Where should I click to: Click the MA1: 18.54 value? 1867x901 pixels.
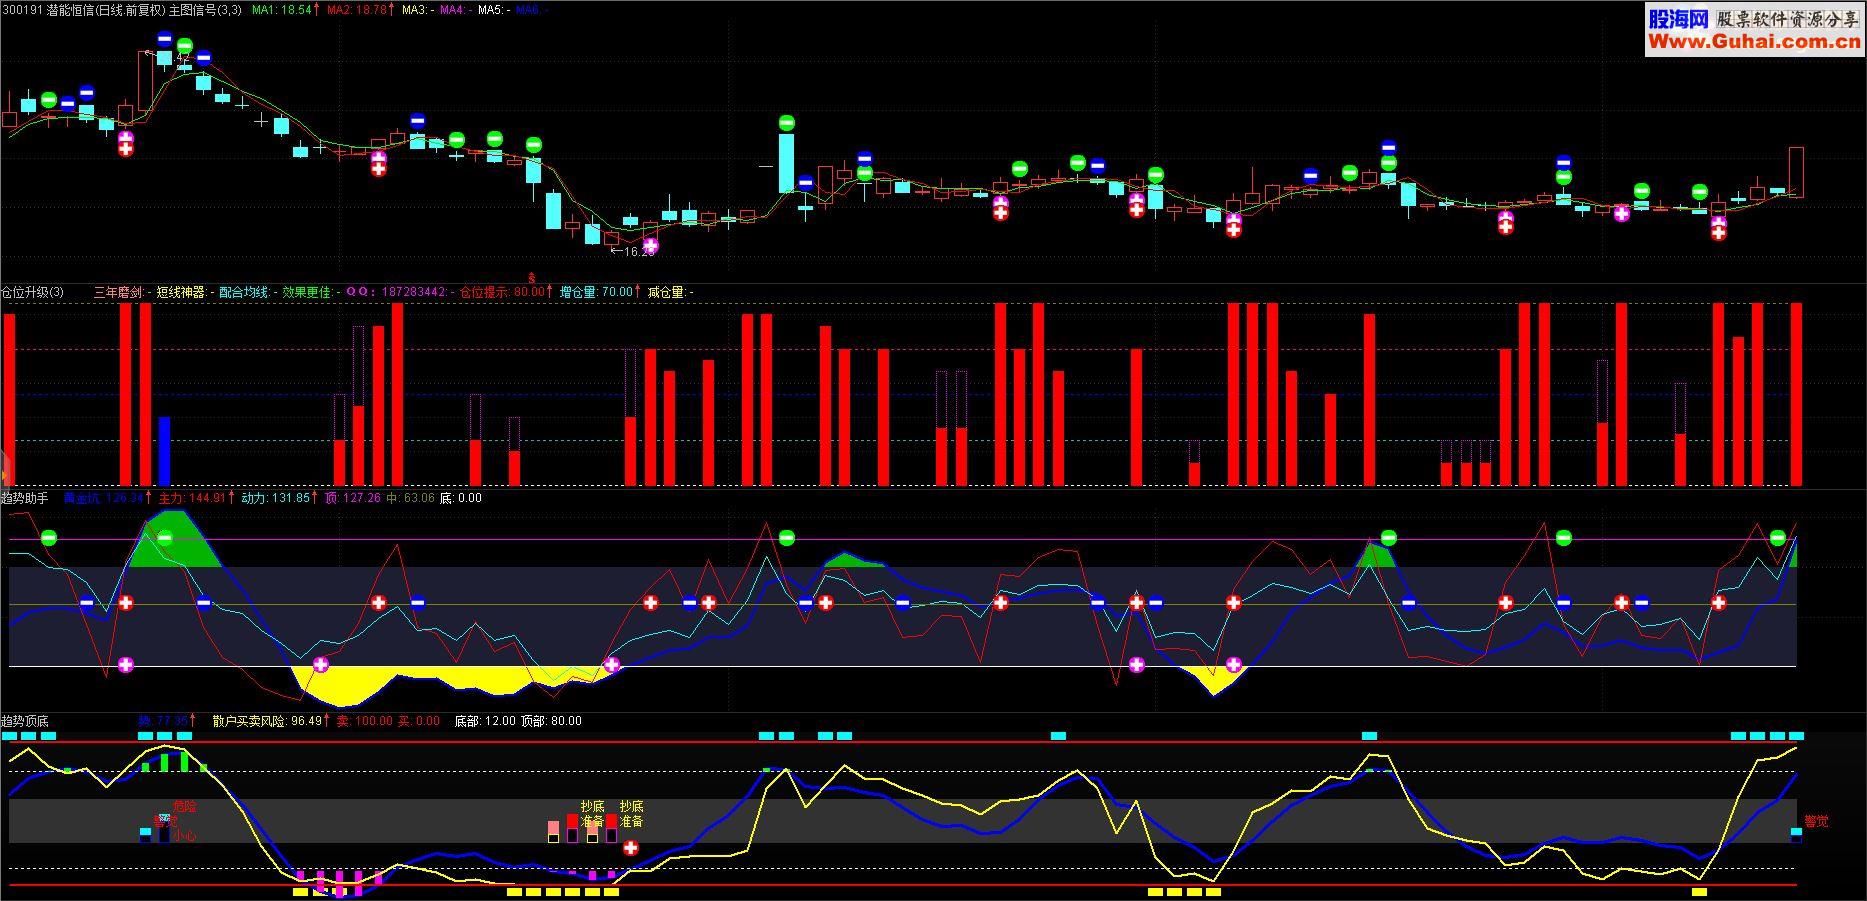click(x=282, y=10)
